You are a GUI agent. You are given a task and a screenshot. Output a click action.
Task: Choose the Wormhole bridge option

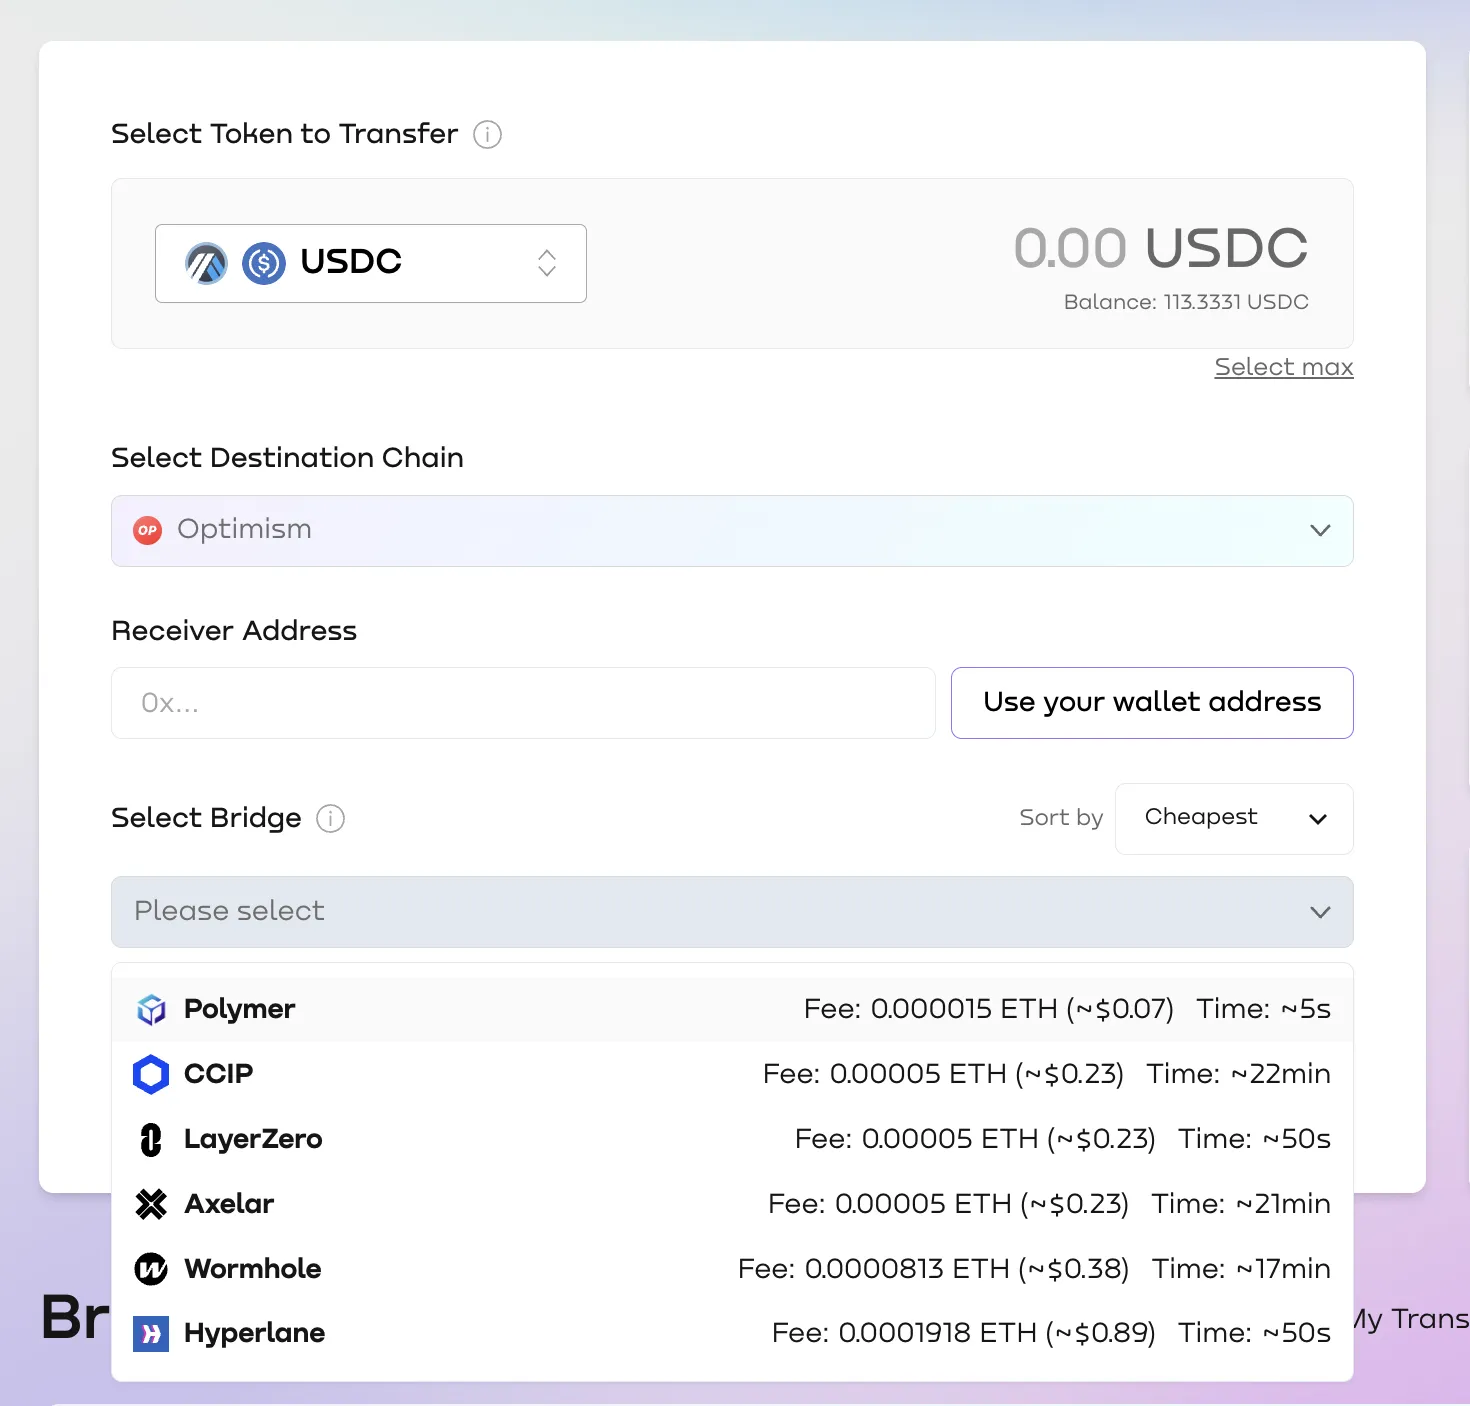pyautogui.click(x=732, y=1269)
